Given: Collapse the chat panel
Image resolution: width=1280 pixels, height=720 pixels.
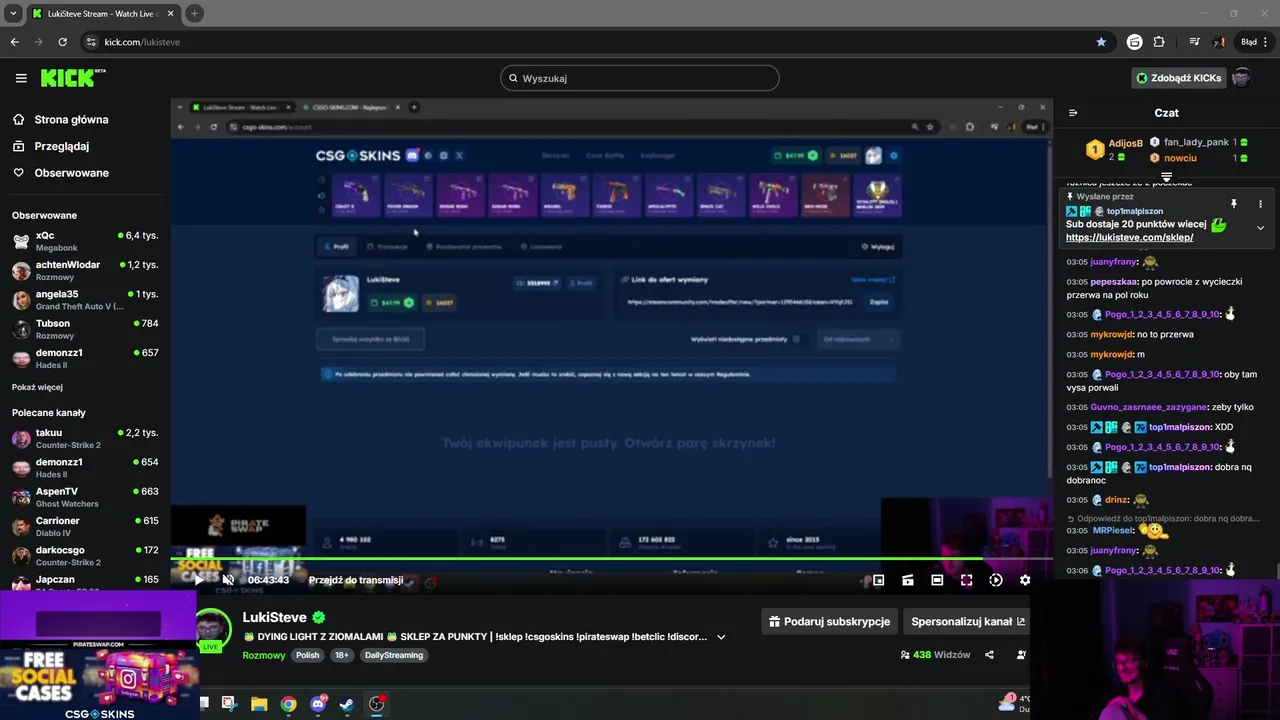Looking at the screenshot, I should (1073, 113).
